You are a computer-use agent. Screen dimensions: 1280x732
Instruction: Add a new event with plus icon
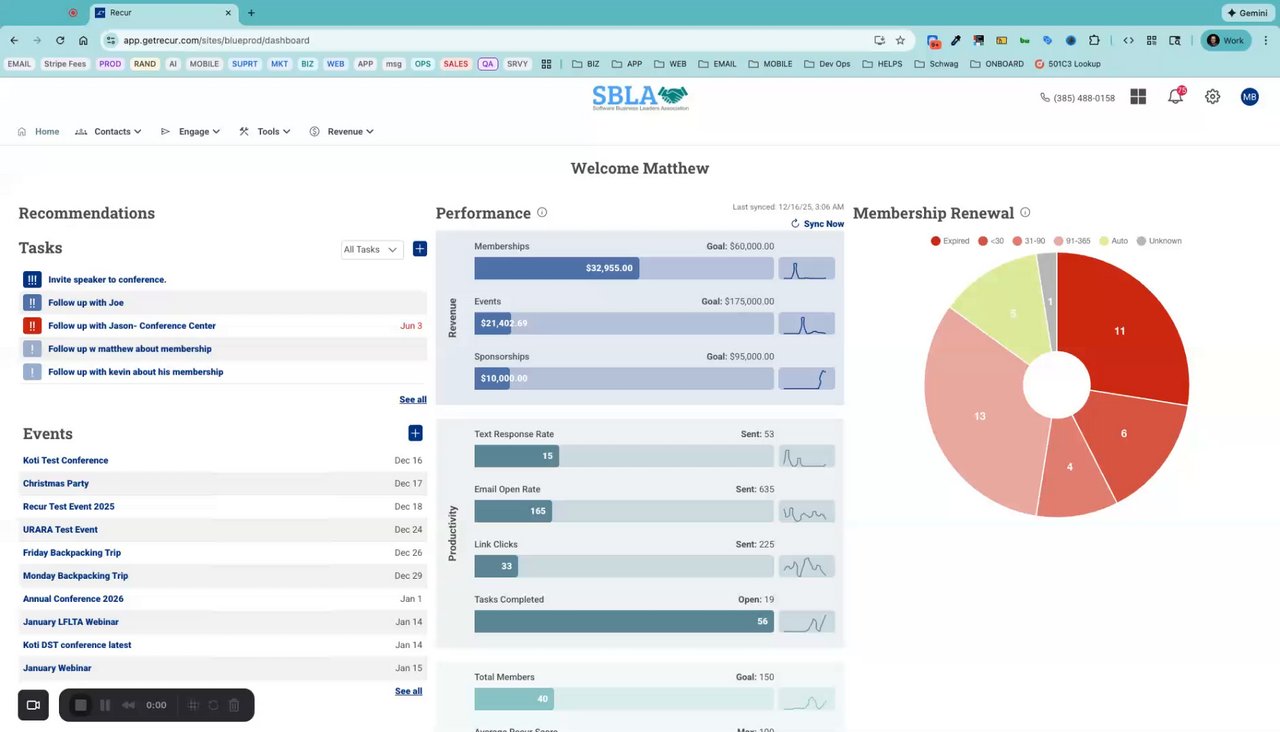pyautogui.click(x=415, y=433)
